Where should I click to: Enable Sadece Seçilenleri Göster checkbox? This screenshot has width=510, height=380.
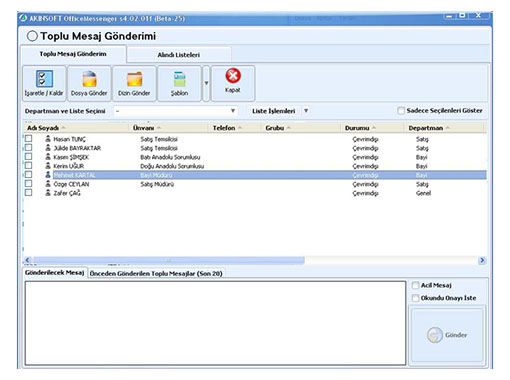pyautogui.click(x=401, y=111)
